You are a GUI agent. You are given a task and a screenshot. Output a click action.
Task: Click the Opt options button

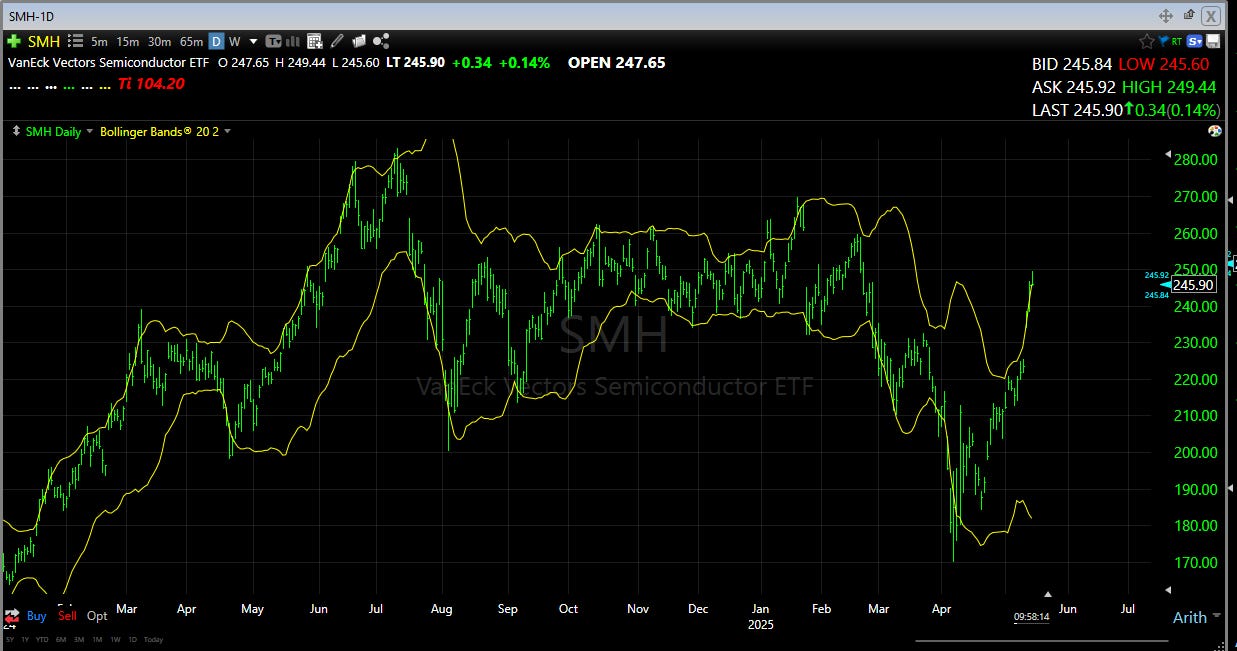97,616
